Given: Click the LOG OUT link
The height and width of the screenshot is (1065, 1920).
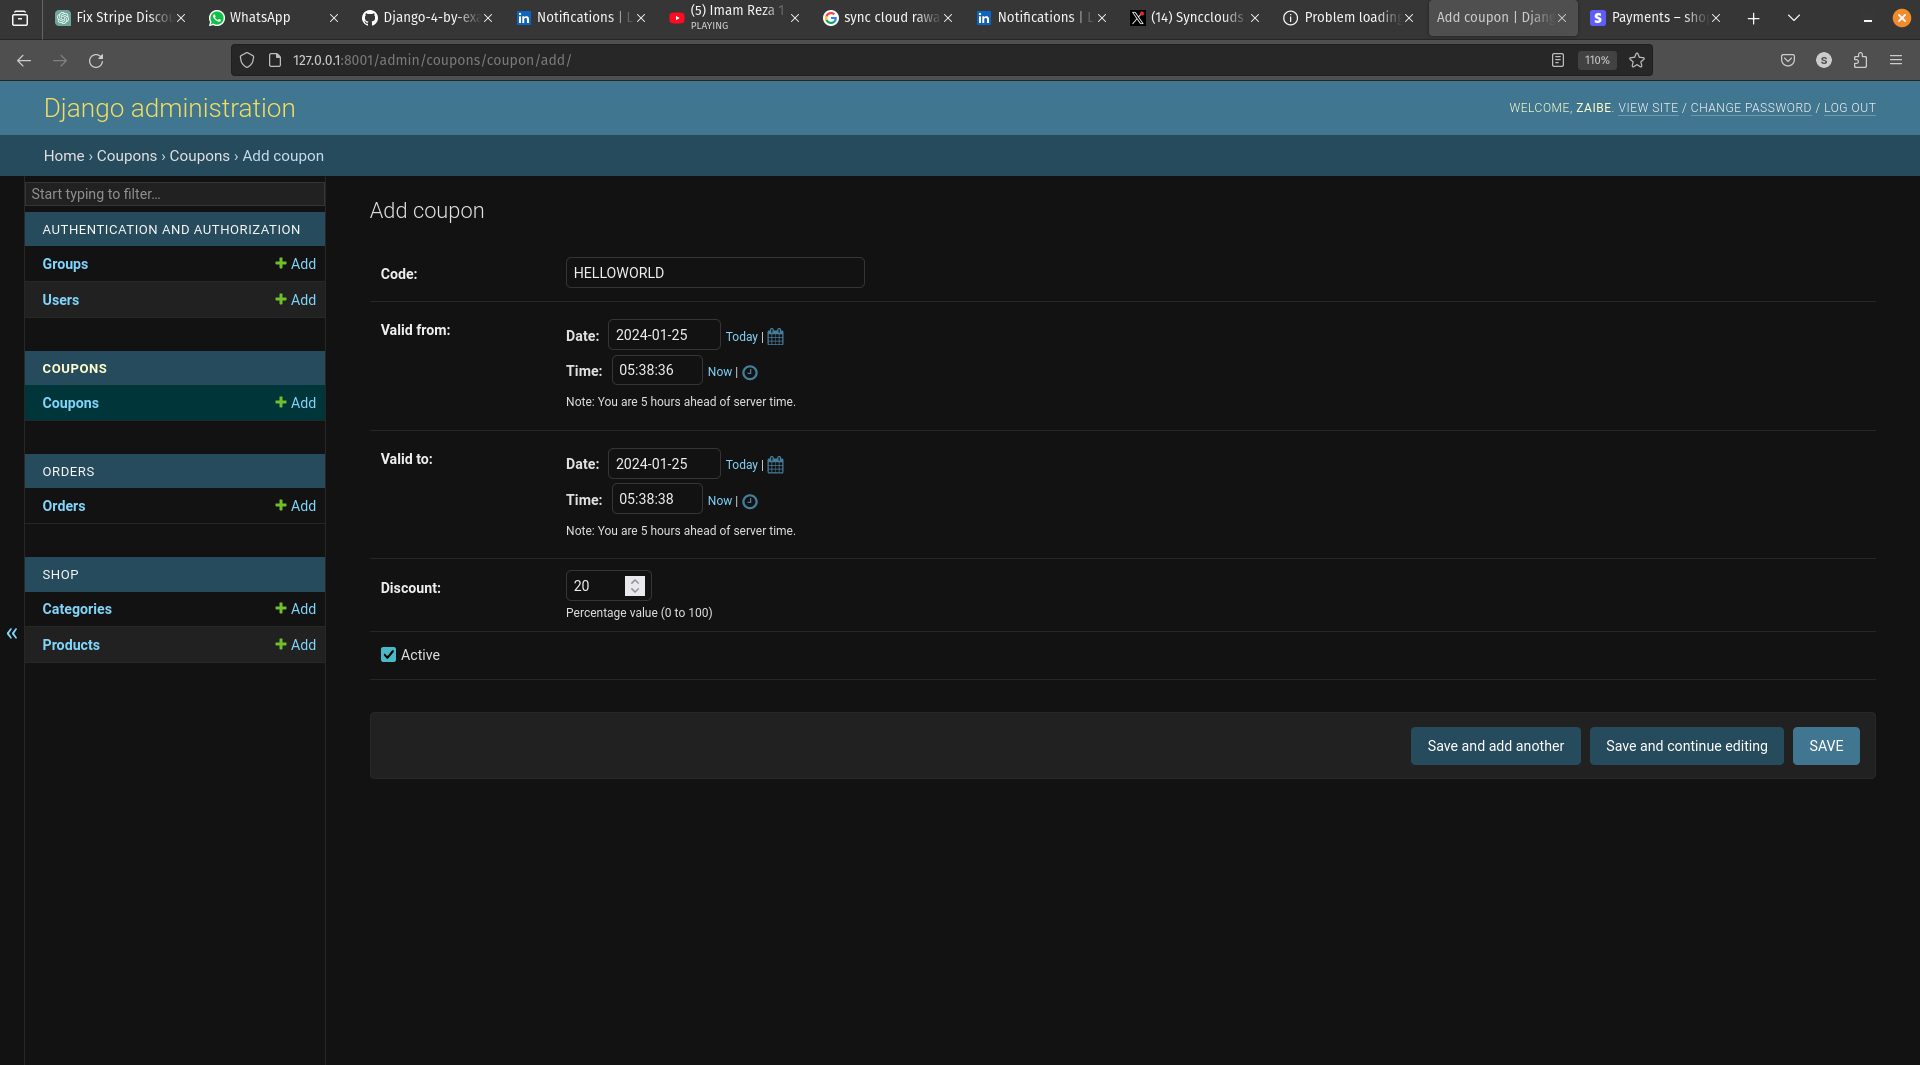Looking at the screenshot, I should click(x=1849, y=108).
